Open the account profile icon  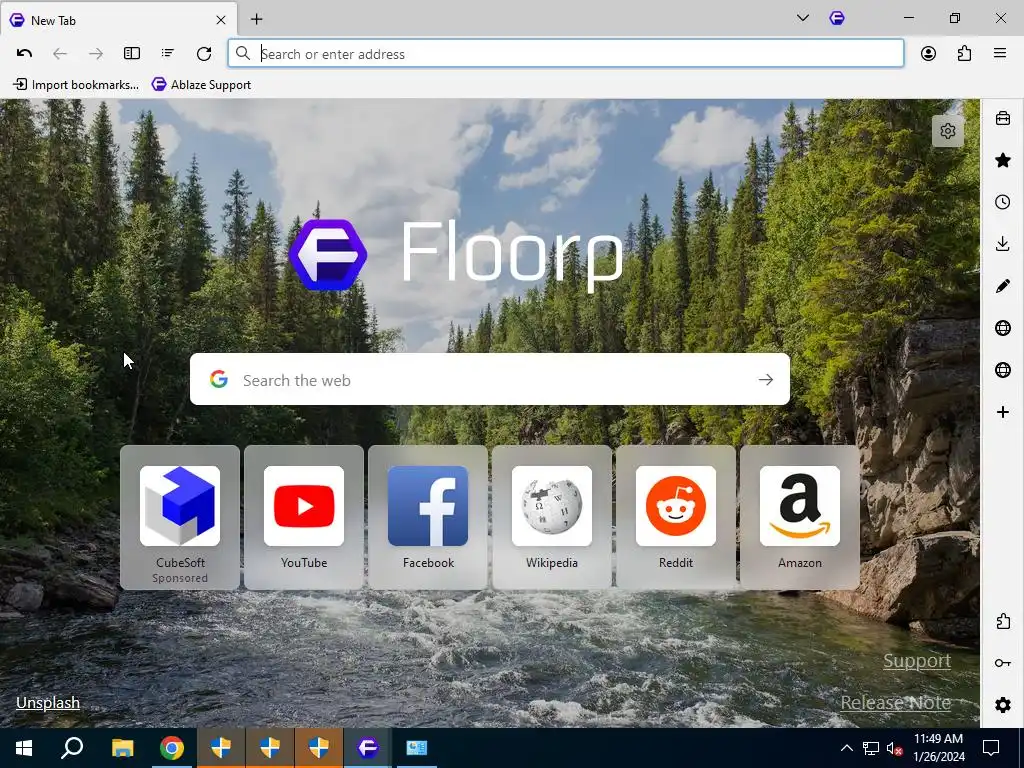point(929,54)
